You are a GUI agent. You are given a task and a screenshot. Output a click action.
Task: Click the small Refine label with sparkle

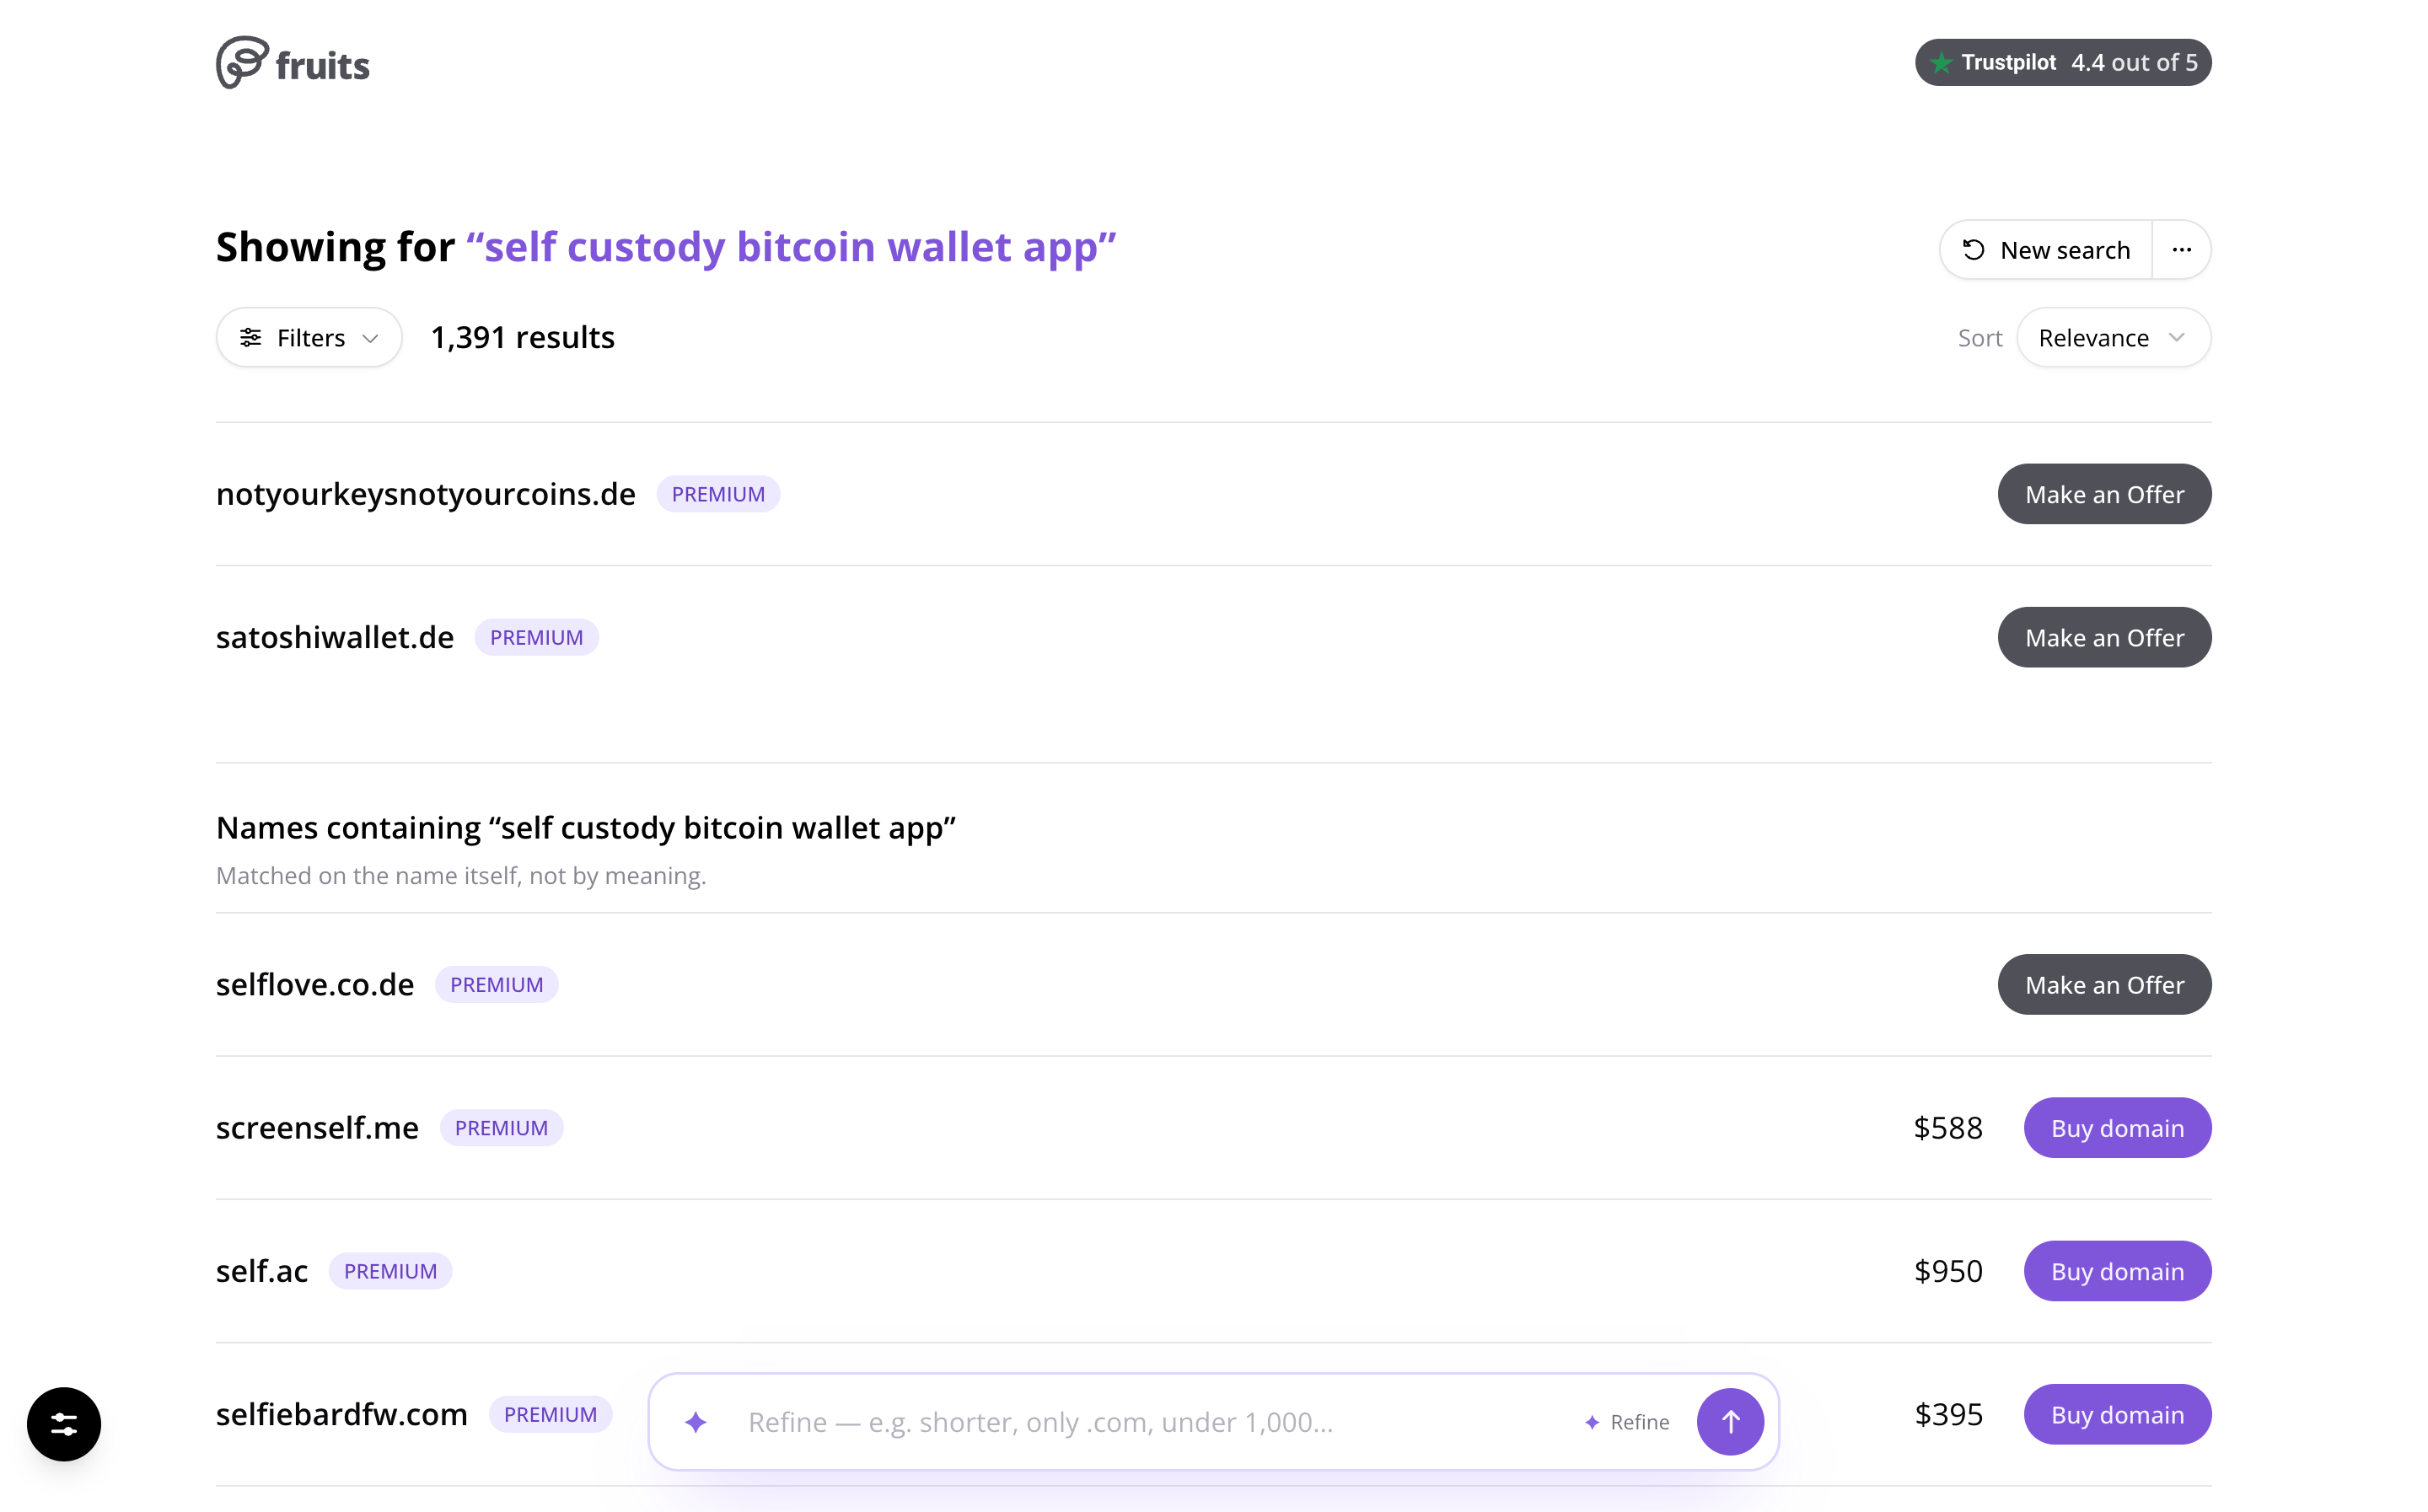point(1627,1422)
